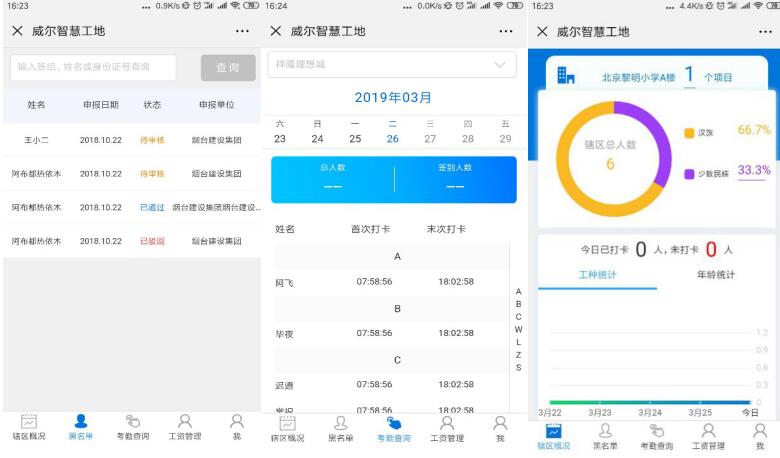
Task: Jump to letter W in the alphabet index
Action: (518, 329)
